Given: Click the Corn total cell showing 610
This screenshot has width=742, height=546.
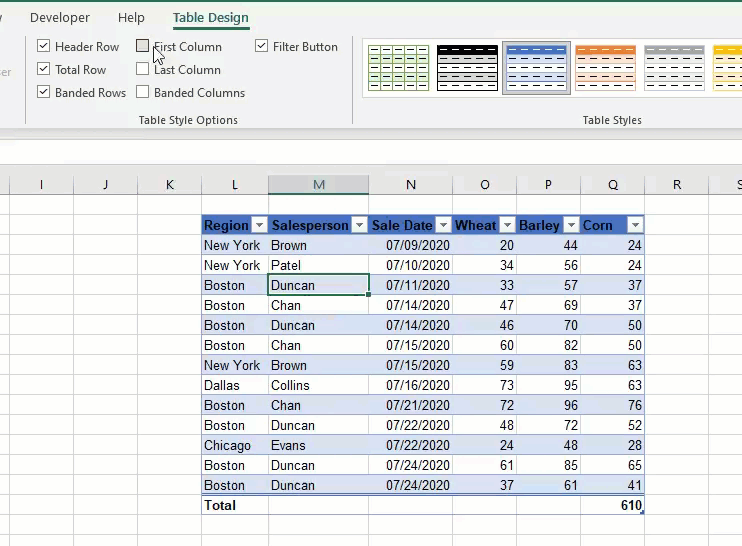Looking at the screenshot, I should pyautogui.click(x=612, y=506).
